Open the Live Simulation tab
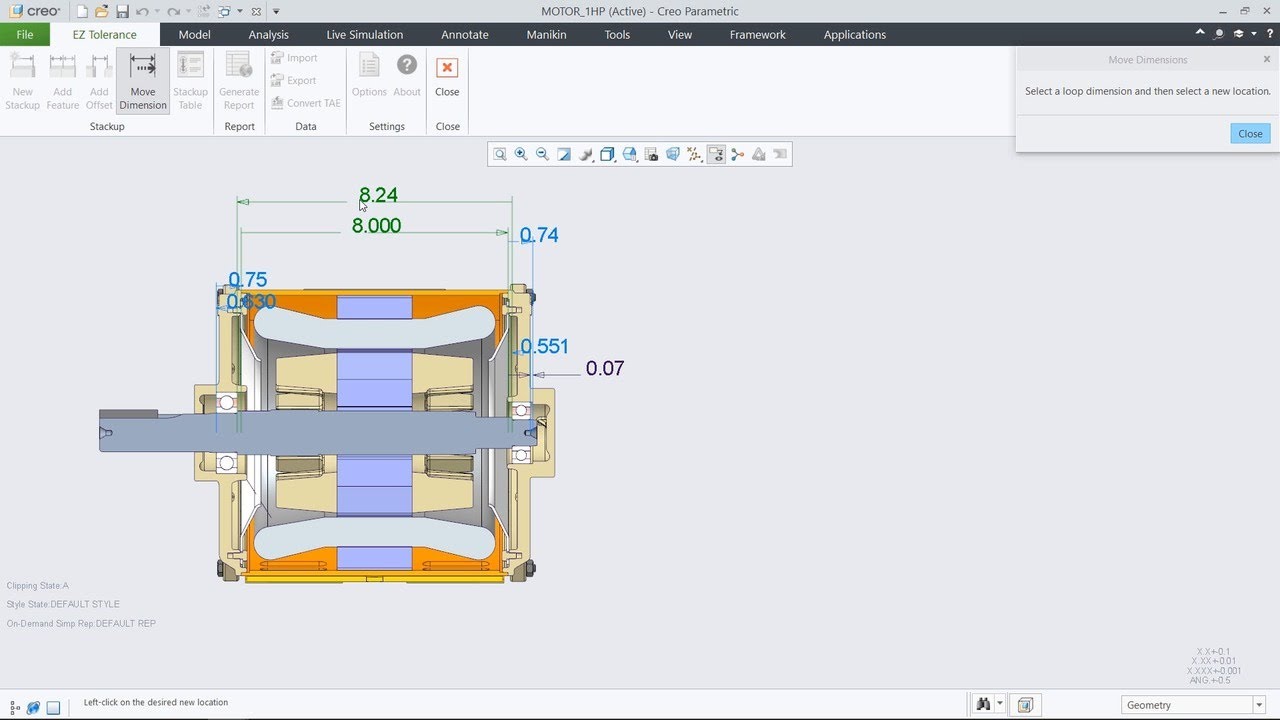The height and width of the screenshot is (720, 1280). click(x=365, y=34)
